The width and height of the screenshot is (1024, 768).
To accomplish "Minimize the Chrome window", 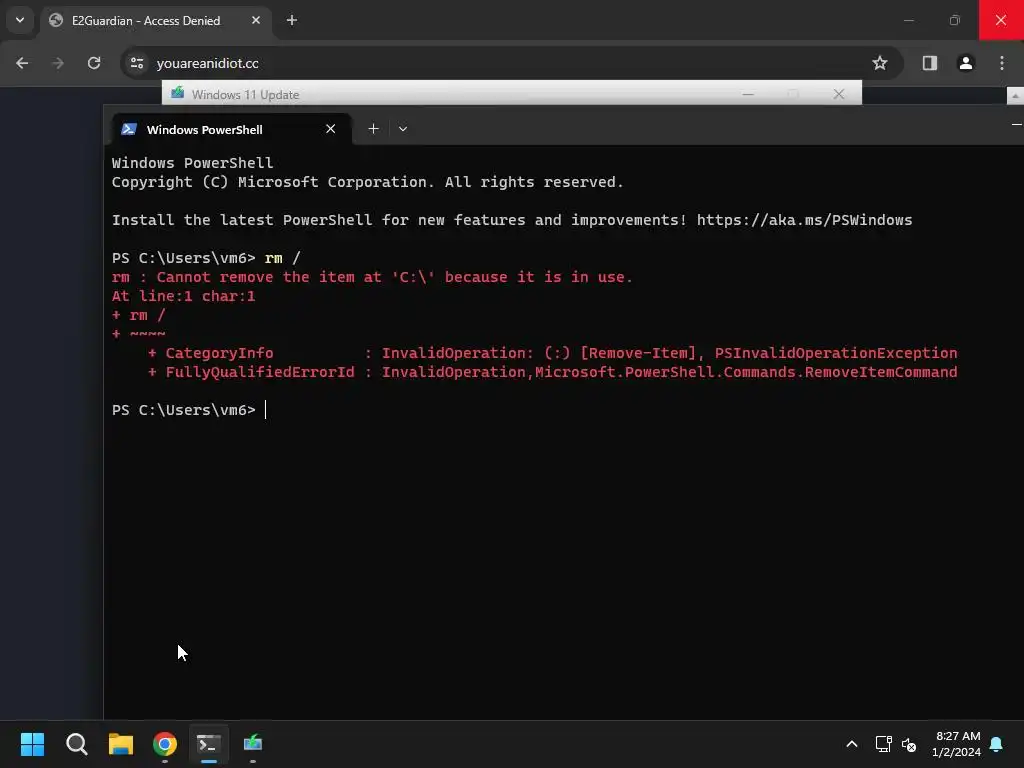I will (x=909, y=20).
